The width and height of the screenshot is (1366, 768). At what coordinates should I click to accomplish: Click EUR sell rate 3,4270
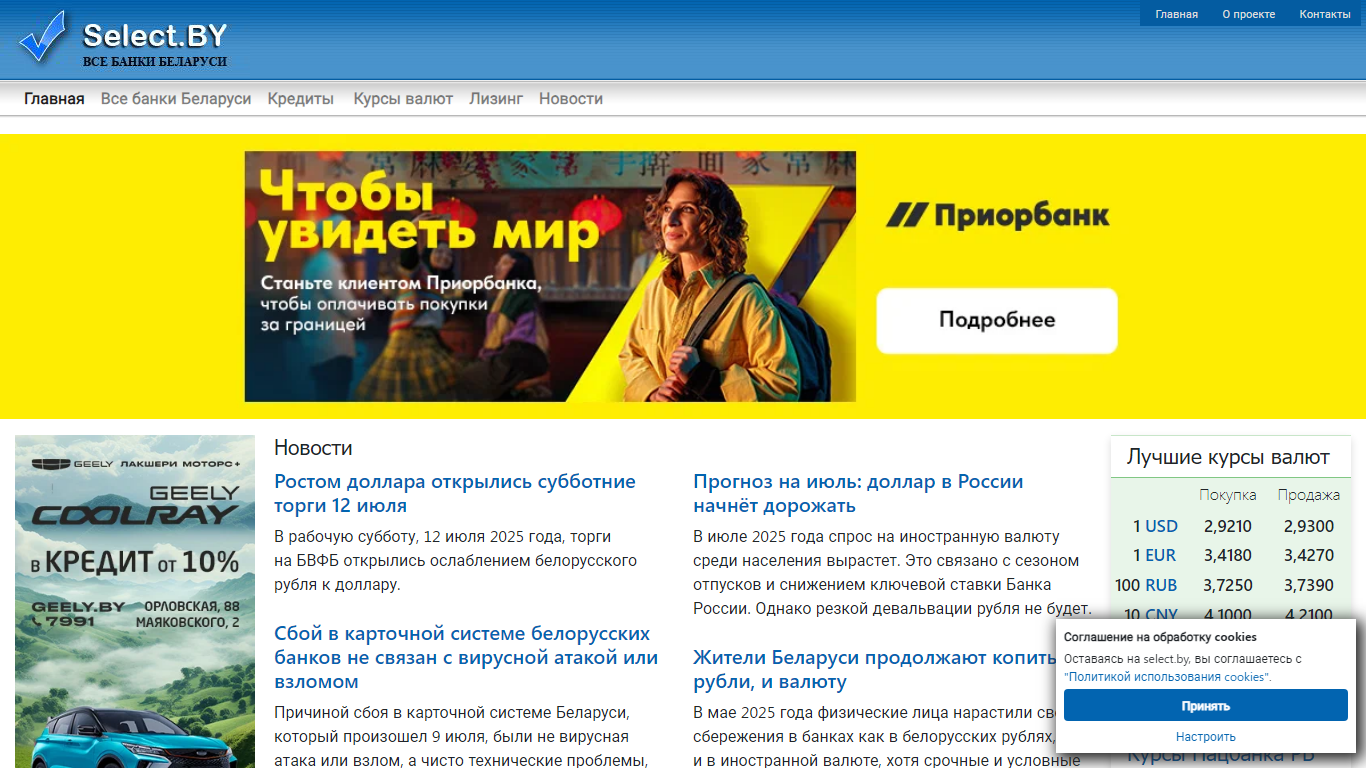tap(1309, 555)
